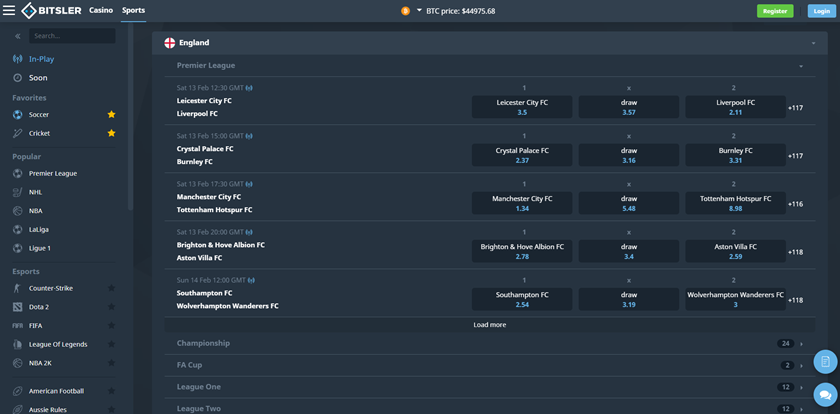The width and height of the screenshot is (840, 414).
Task: Click the Aussie Rules icon
Action: [18, 410]
